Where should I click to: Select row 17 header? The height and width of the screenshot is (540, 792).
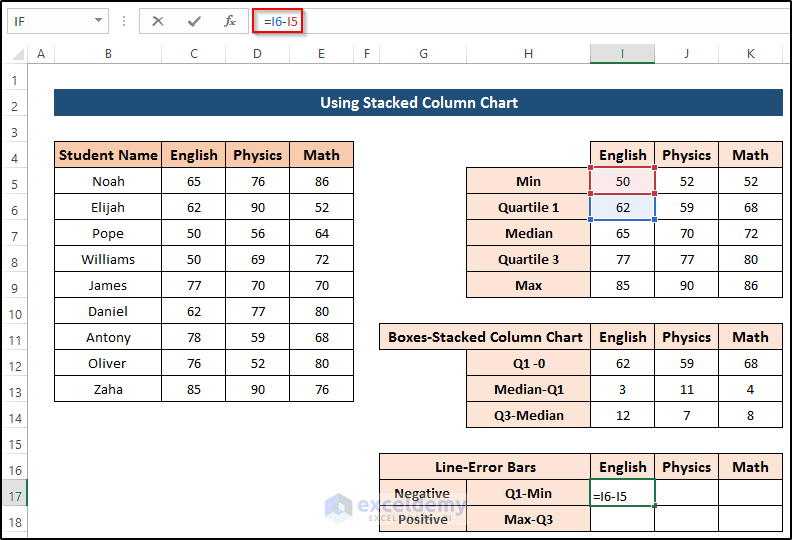pyautogui.click(x=15, y=493)
